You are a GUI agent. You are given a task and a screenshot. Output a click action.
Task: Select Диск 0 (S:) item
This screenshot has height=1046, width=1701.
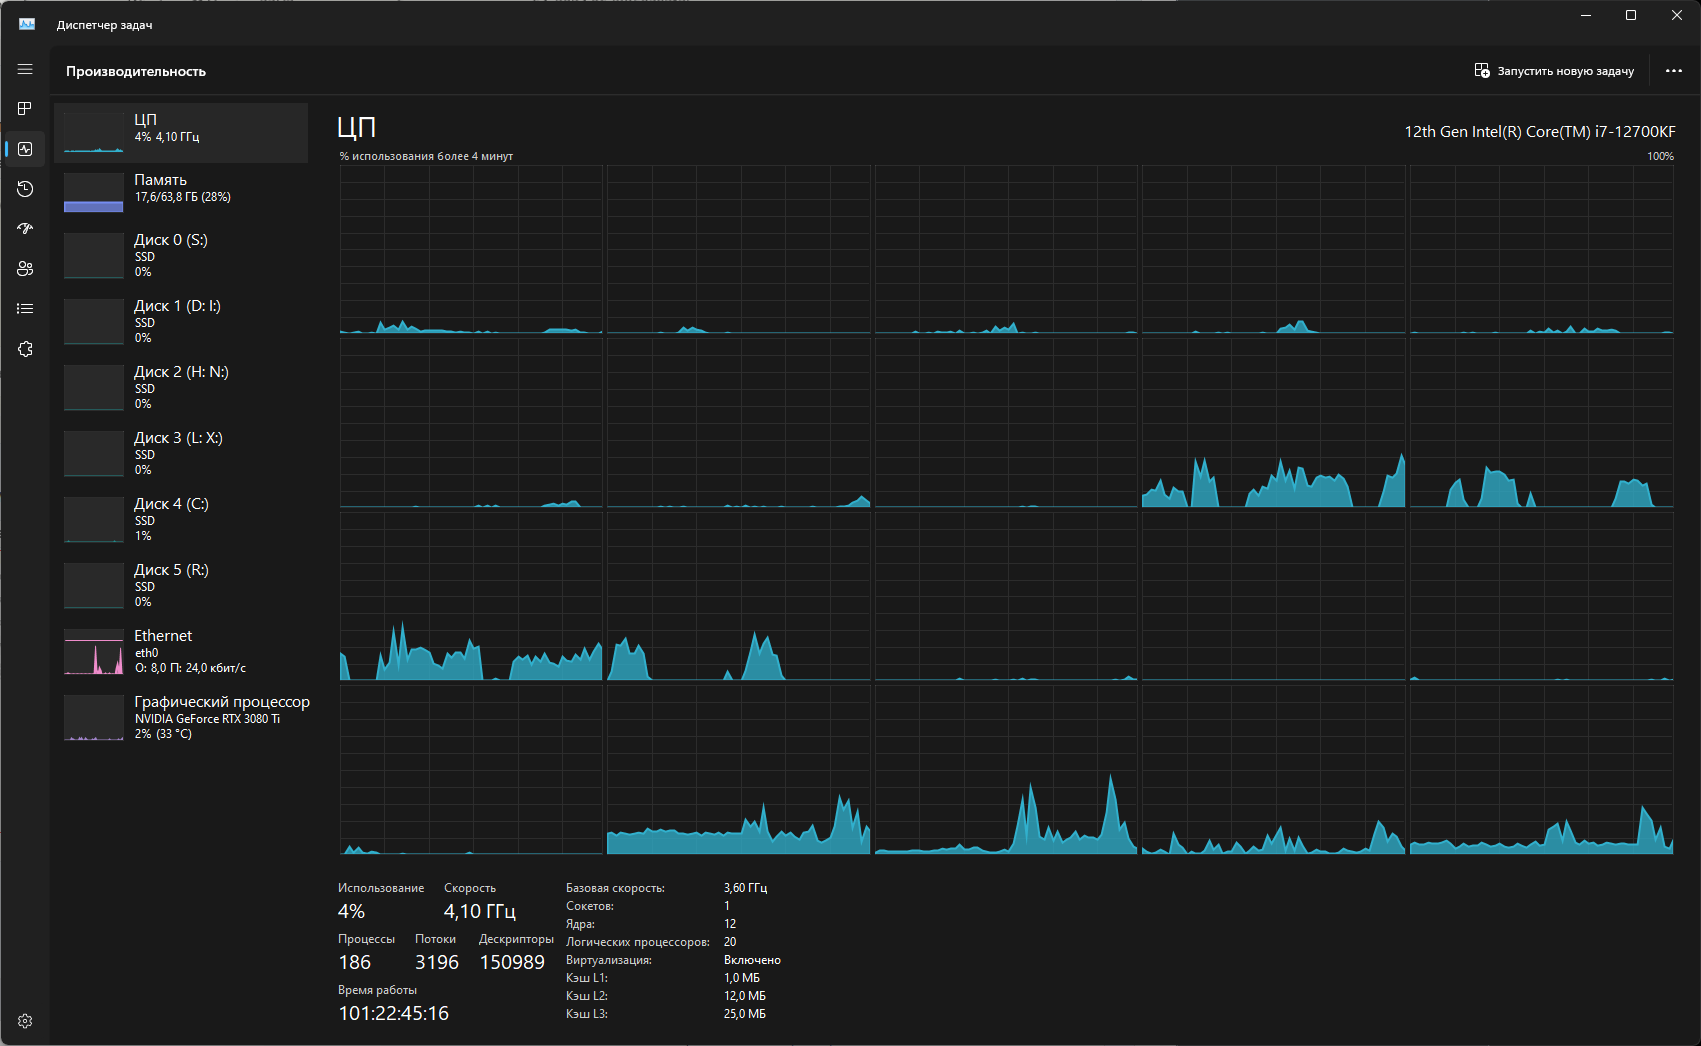point(181,255)
